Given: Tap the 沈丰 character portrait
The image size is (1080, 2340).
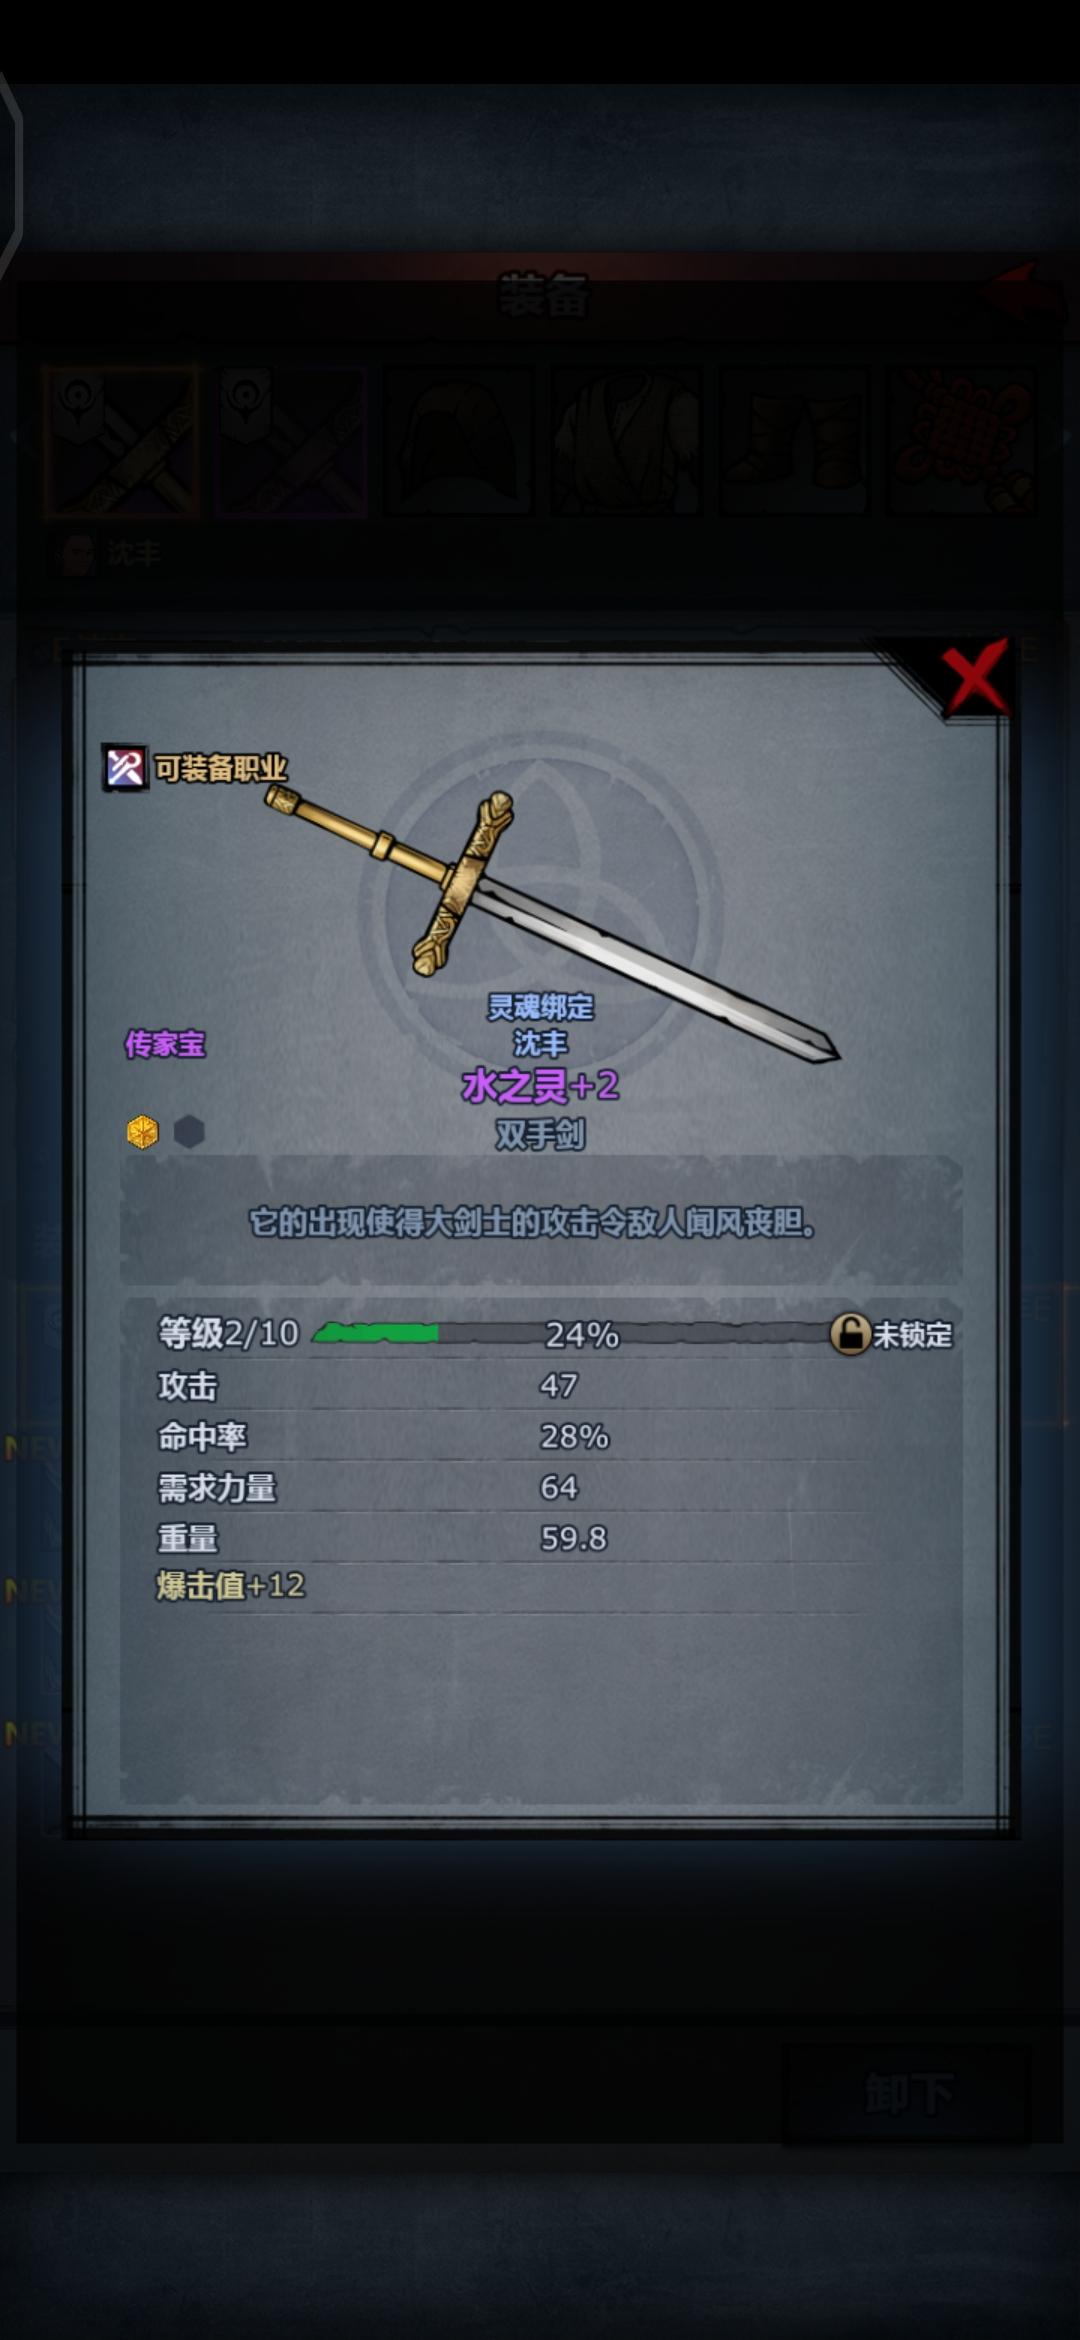Looking at the screenshot, I should pos(77,554).
